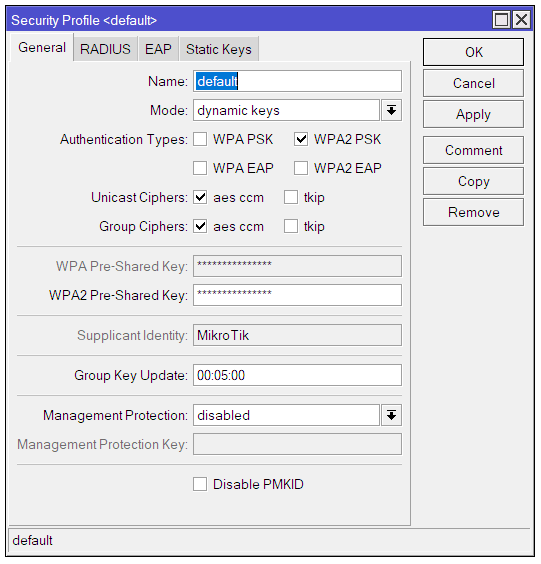Open the Static Keys tab
The image size is (541, 564).
(219, 49)
